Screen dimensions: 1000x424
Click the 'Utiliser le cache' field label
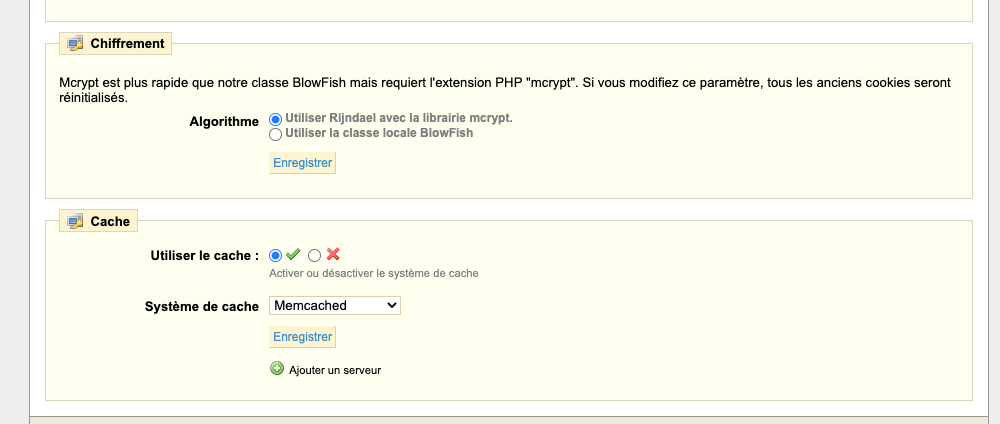(205, 256)
